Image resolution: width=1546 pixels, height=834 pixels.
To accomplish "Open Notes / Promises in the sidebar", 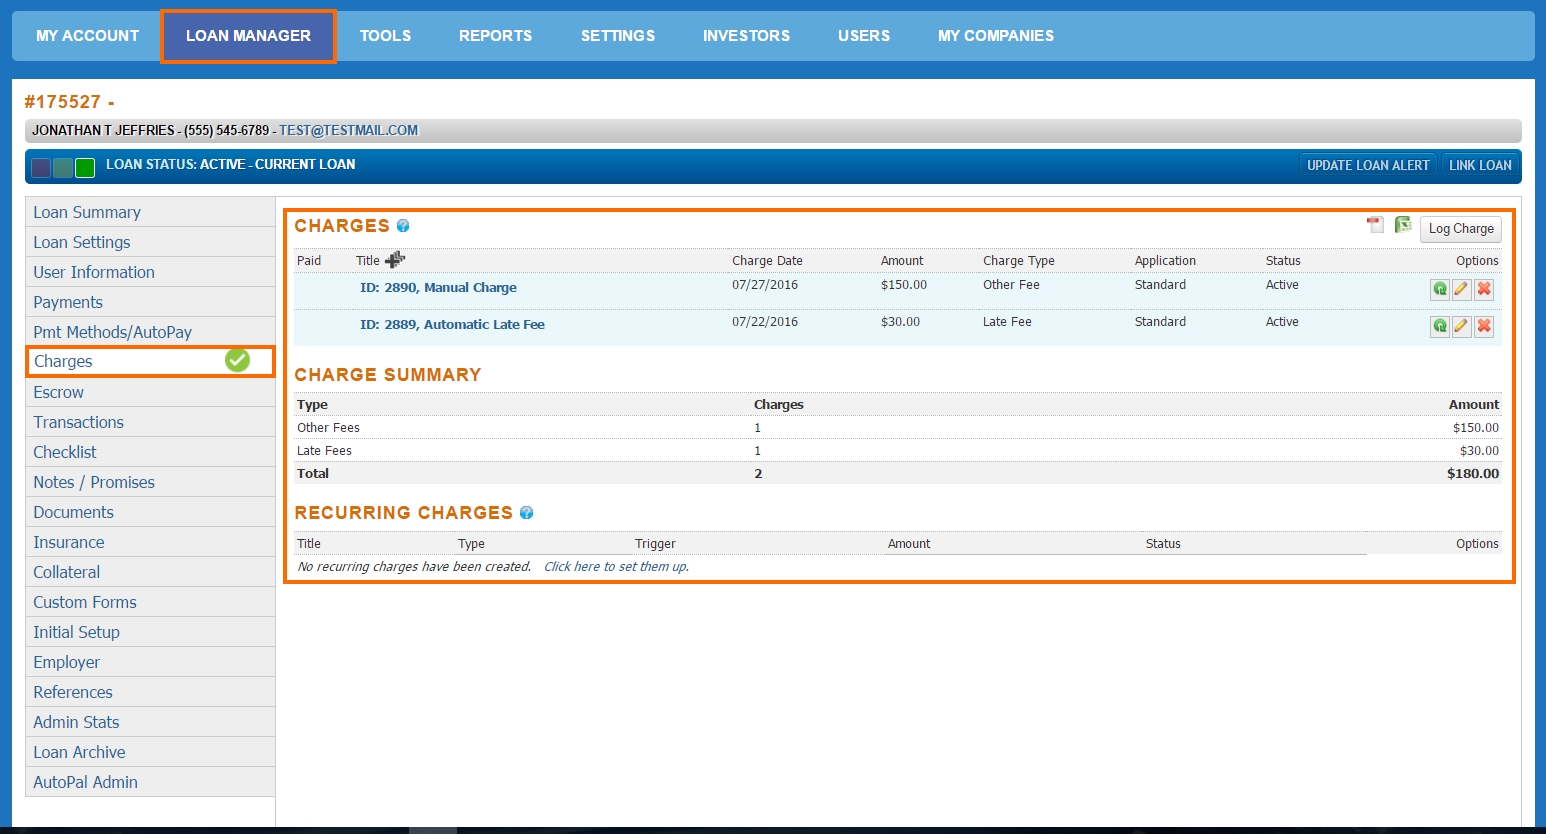I will point(150,482).
